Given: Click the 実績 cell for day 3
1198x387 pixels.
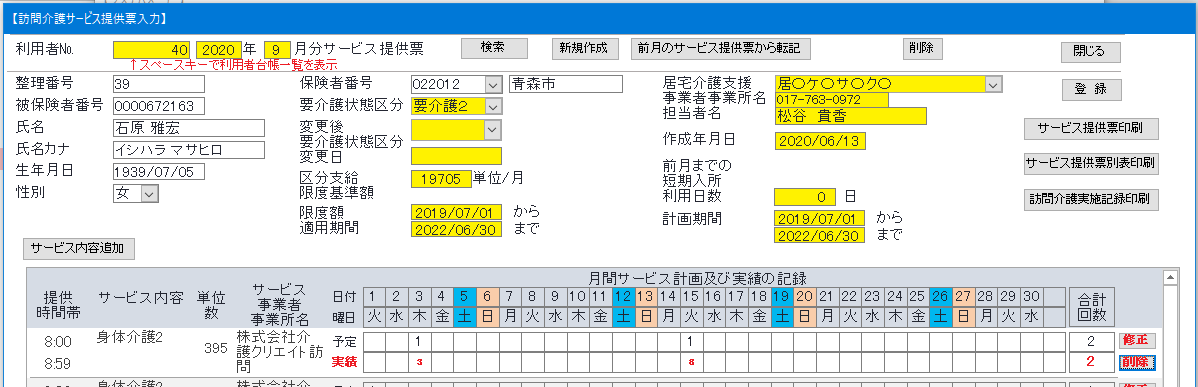Looking at the screenshot, I should point(419,362).
